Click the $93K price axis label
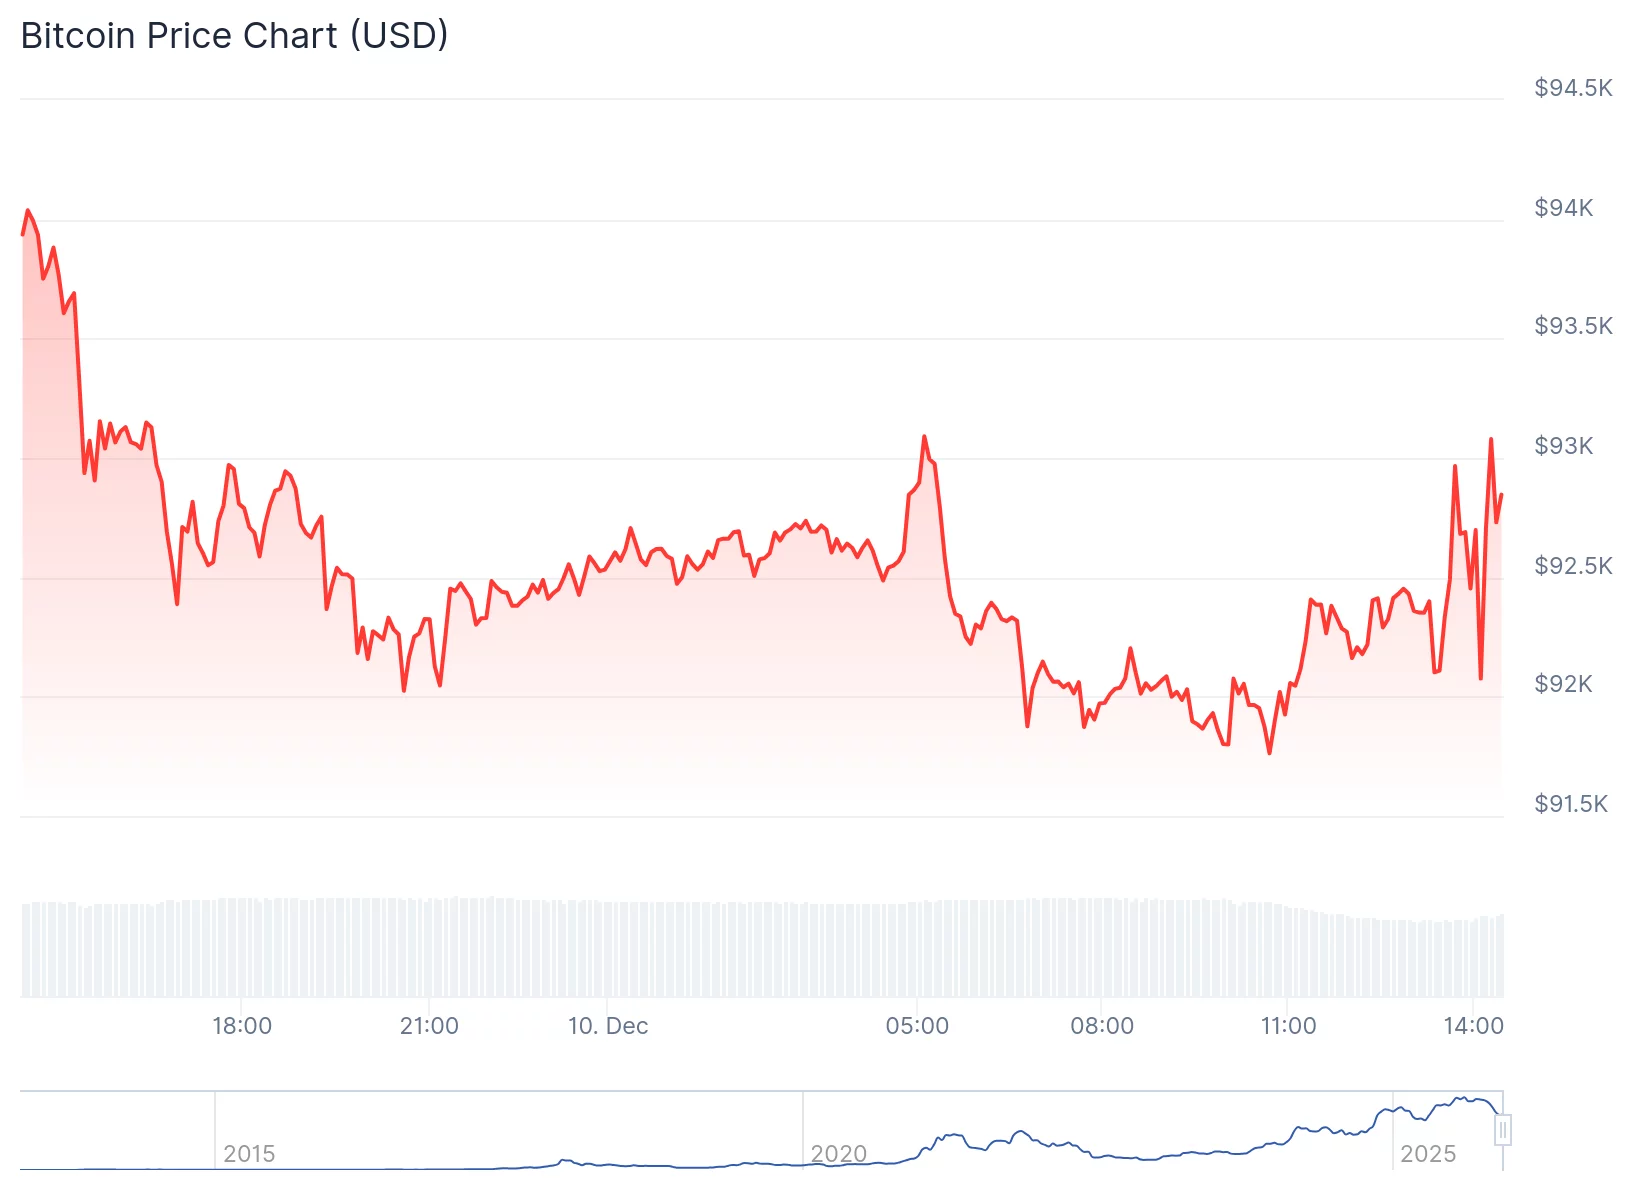Screen dimensions: 1632x1200 tap(1563, 446)
